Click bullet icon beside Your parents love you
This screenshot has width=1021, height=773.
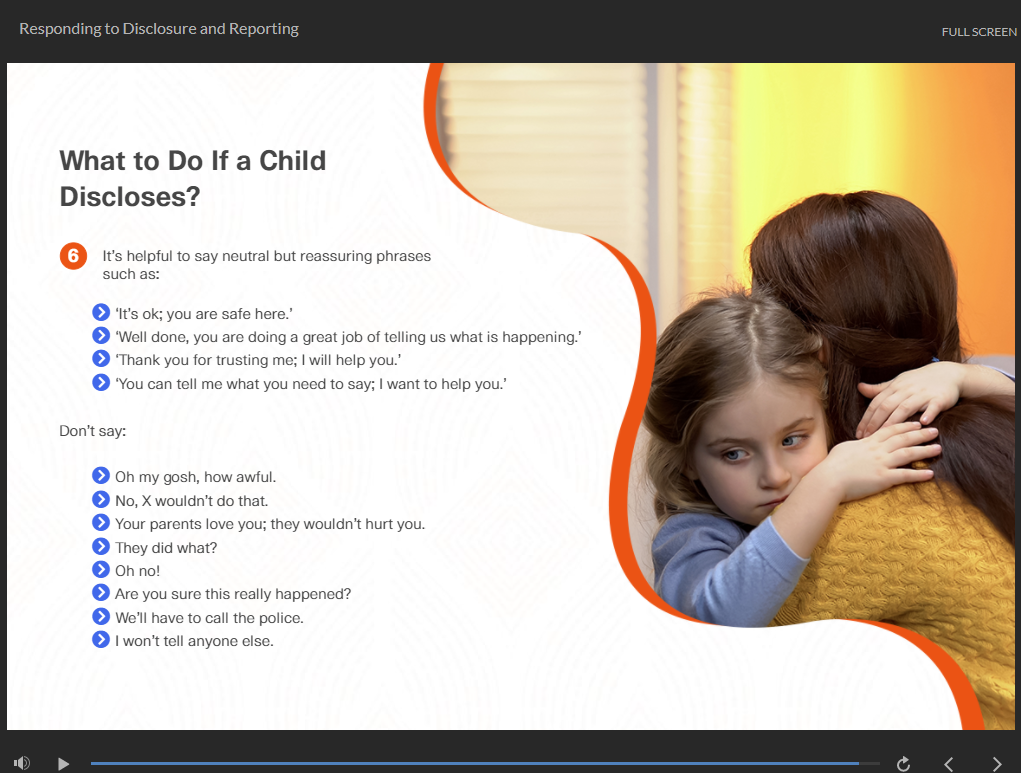pos(101,523)
